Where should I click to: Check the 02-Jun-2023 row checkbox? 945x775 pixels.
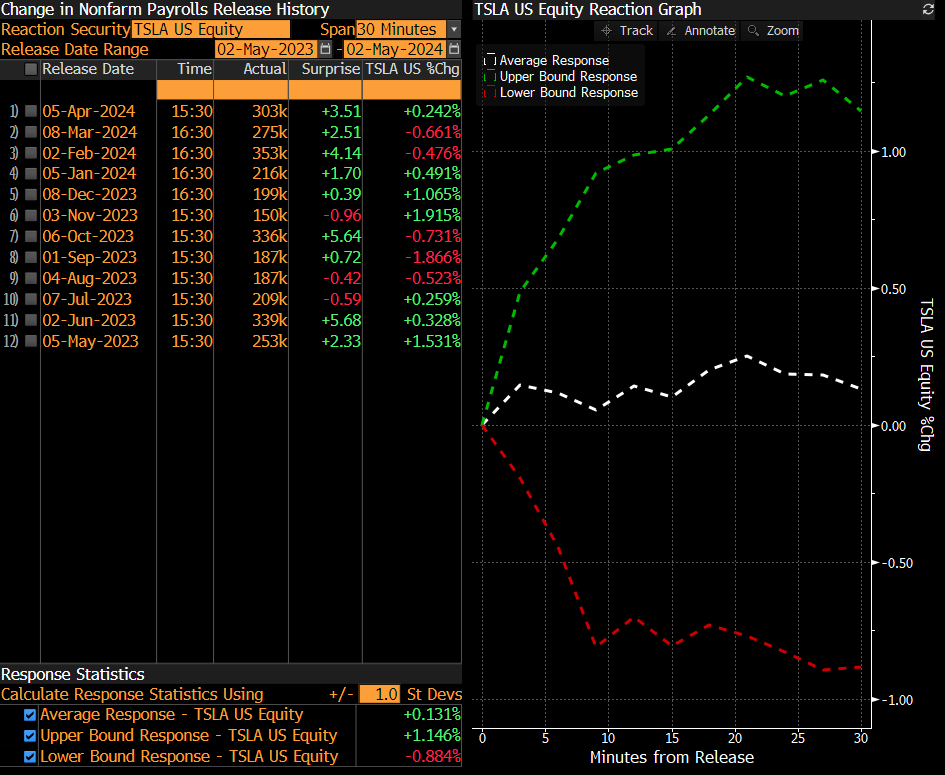[30, 320]
